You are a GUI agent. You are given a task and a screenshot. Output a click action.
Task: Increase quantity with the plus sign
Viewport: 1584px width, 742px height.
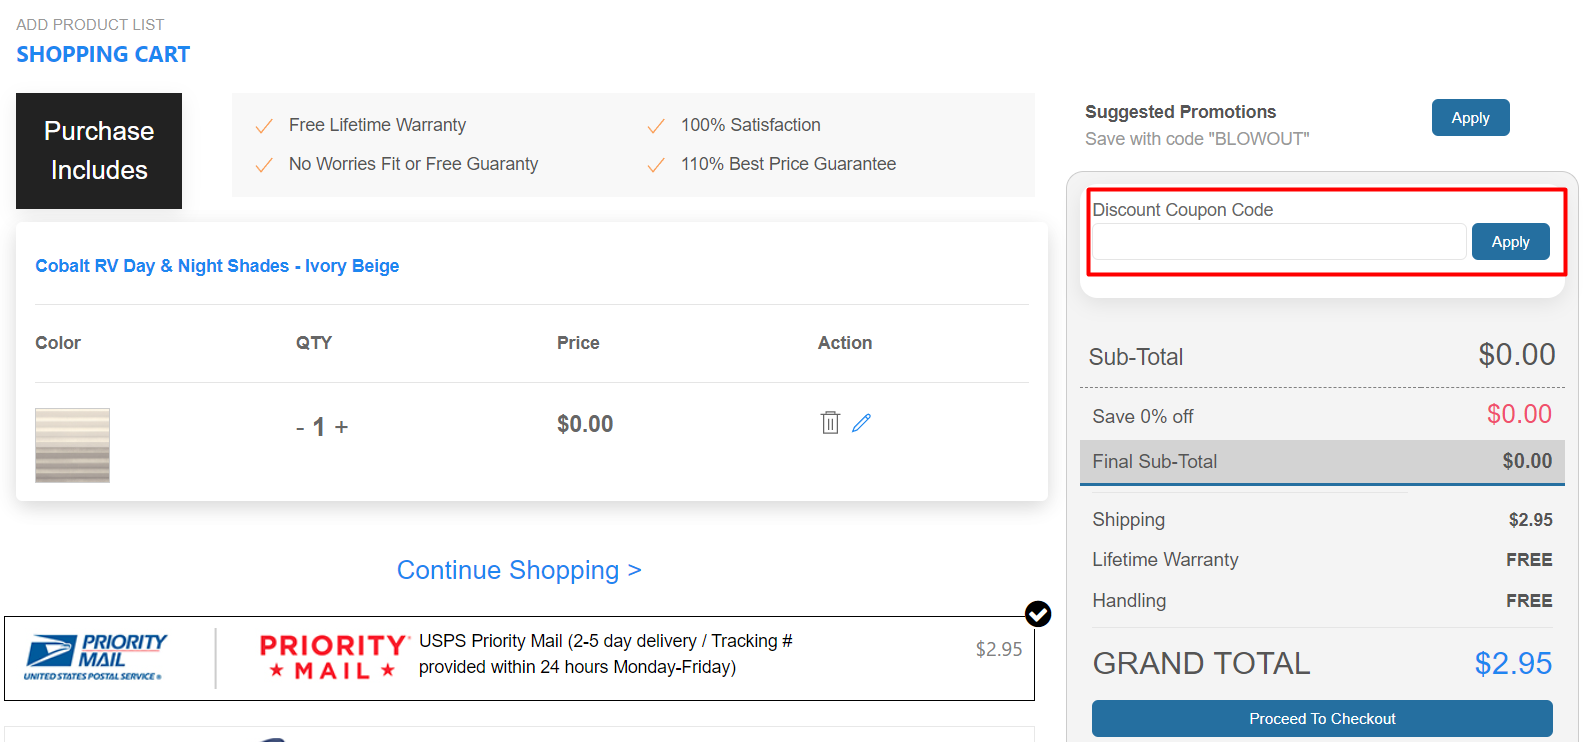coord(341,427)
